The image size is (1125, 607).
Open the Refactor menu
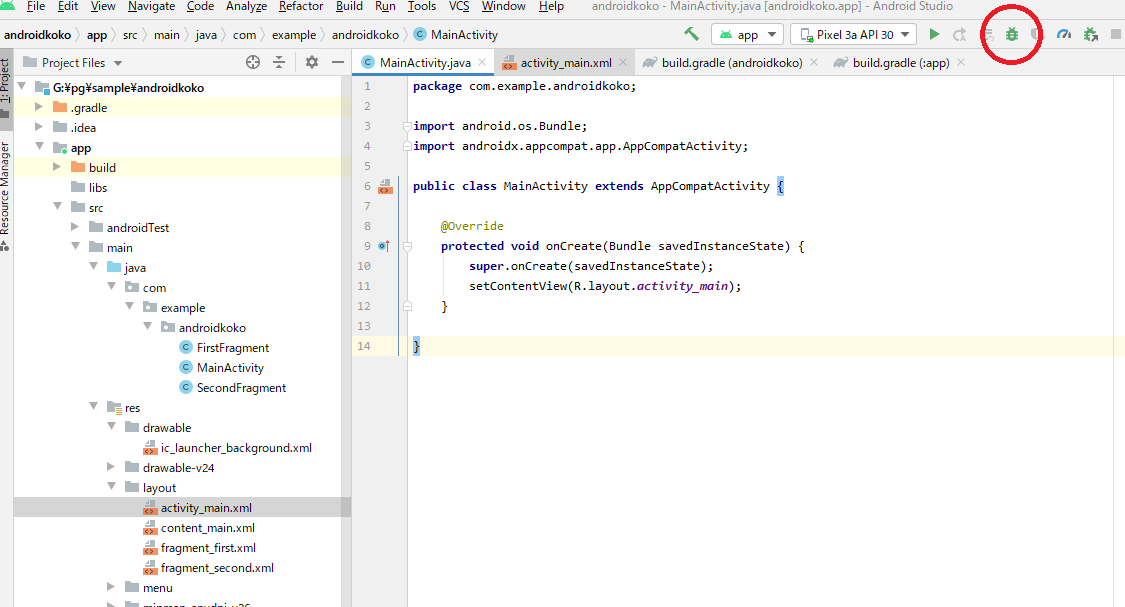301,6
